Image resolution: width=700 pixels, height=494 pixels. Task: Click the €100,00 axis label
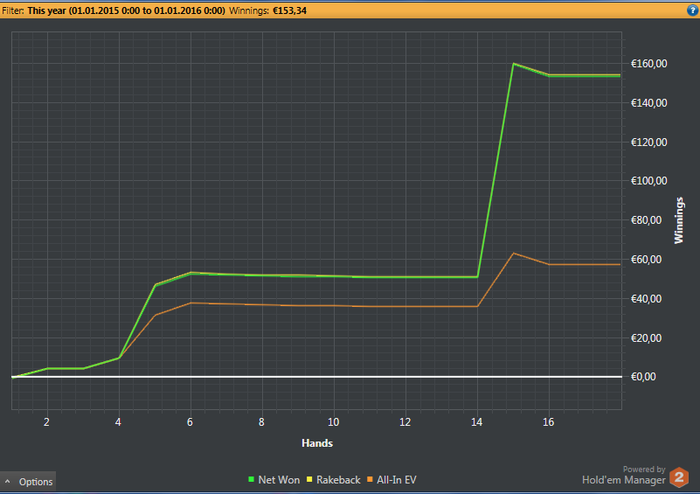pos(649,181)
